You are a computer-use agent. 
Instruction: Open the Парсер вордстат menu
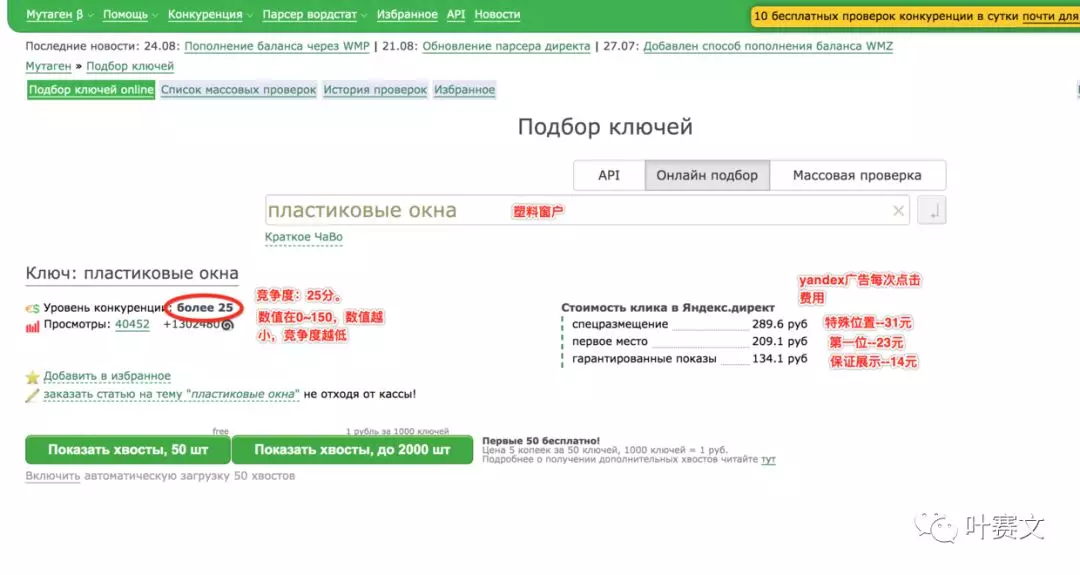tap(309, 14)
